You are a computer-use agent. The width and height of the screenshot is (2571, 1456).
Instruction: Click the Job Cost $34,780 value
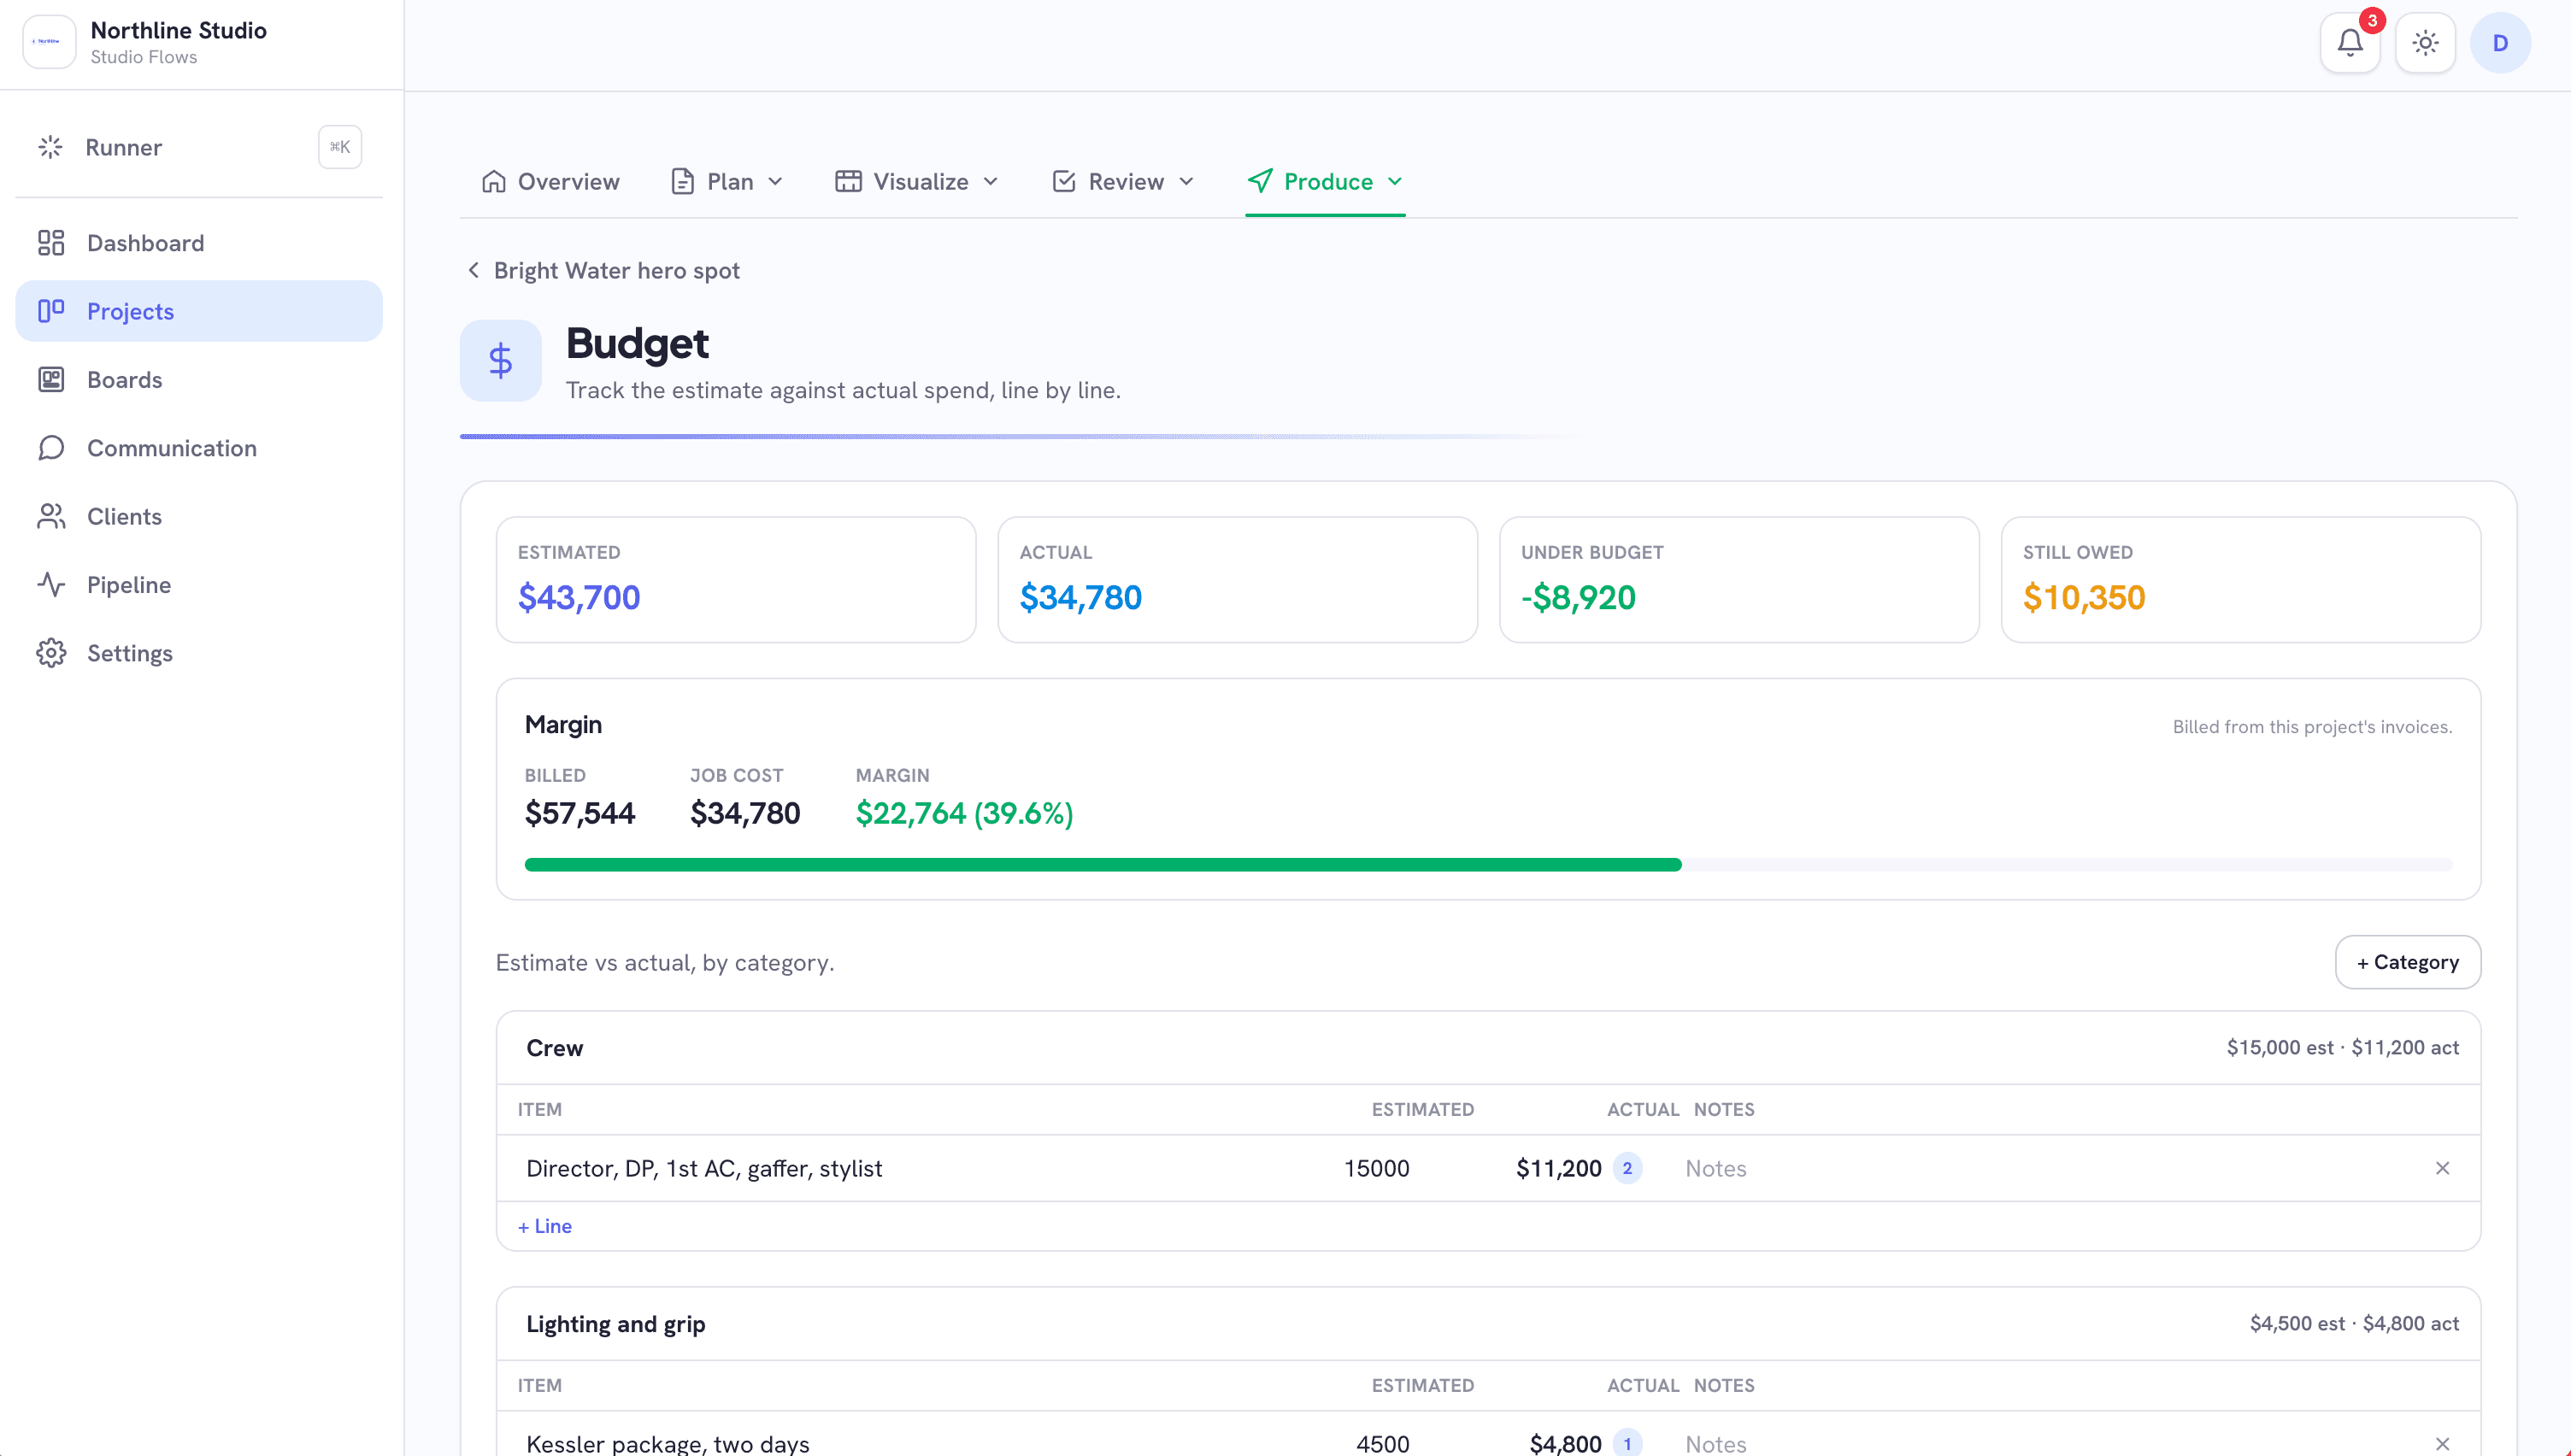pyautogui.click(x=745, y=813)
